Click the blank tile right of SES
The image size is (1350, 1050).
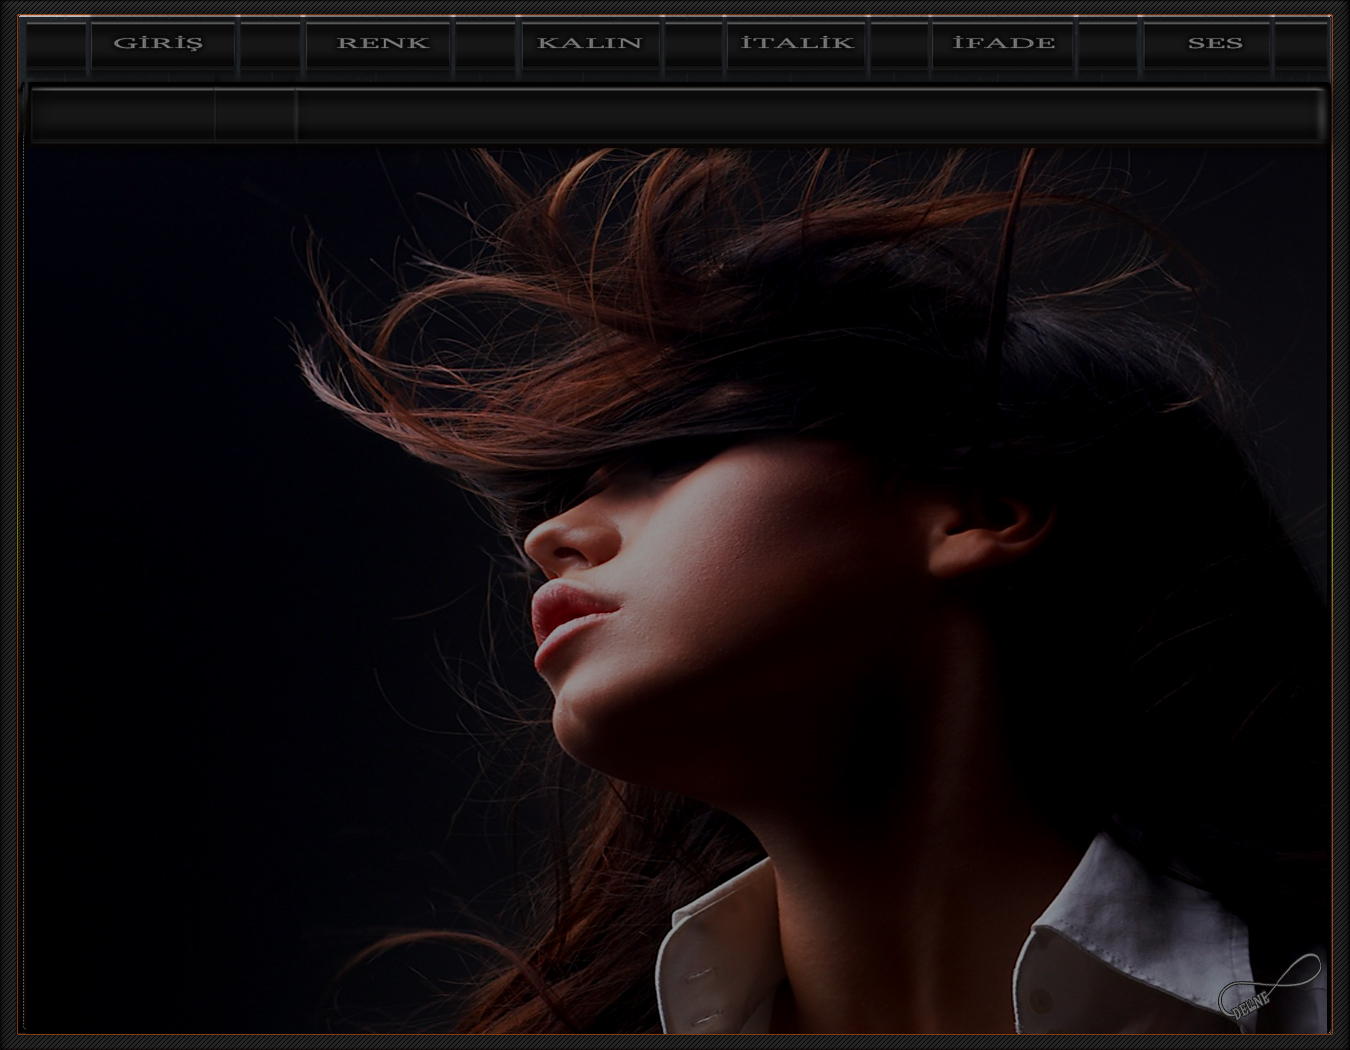[x=1301, y=44]
